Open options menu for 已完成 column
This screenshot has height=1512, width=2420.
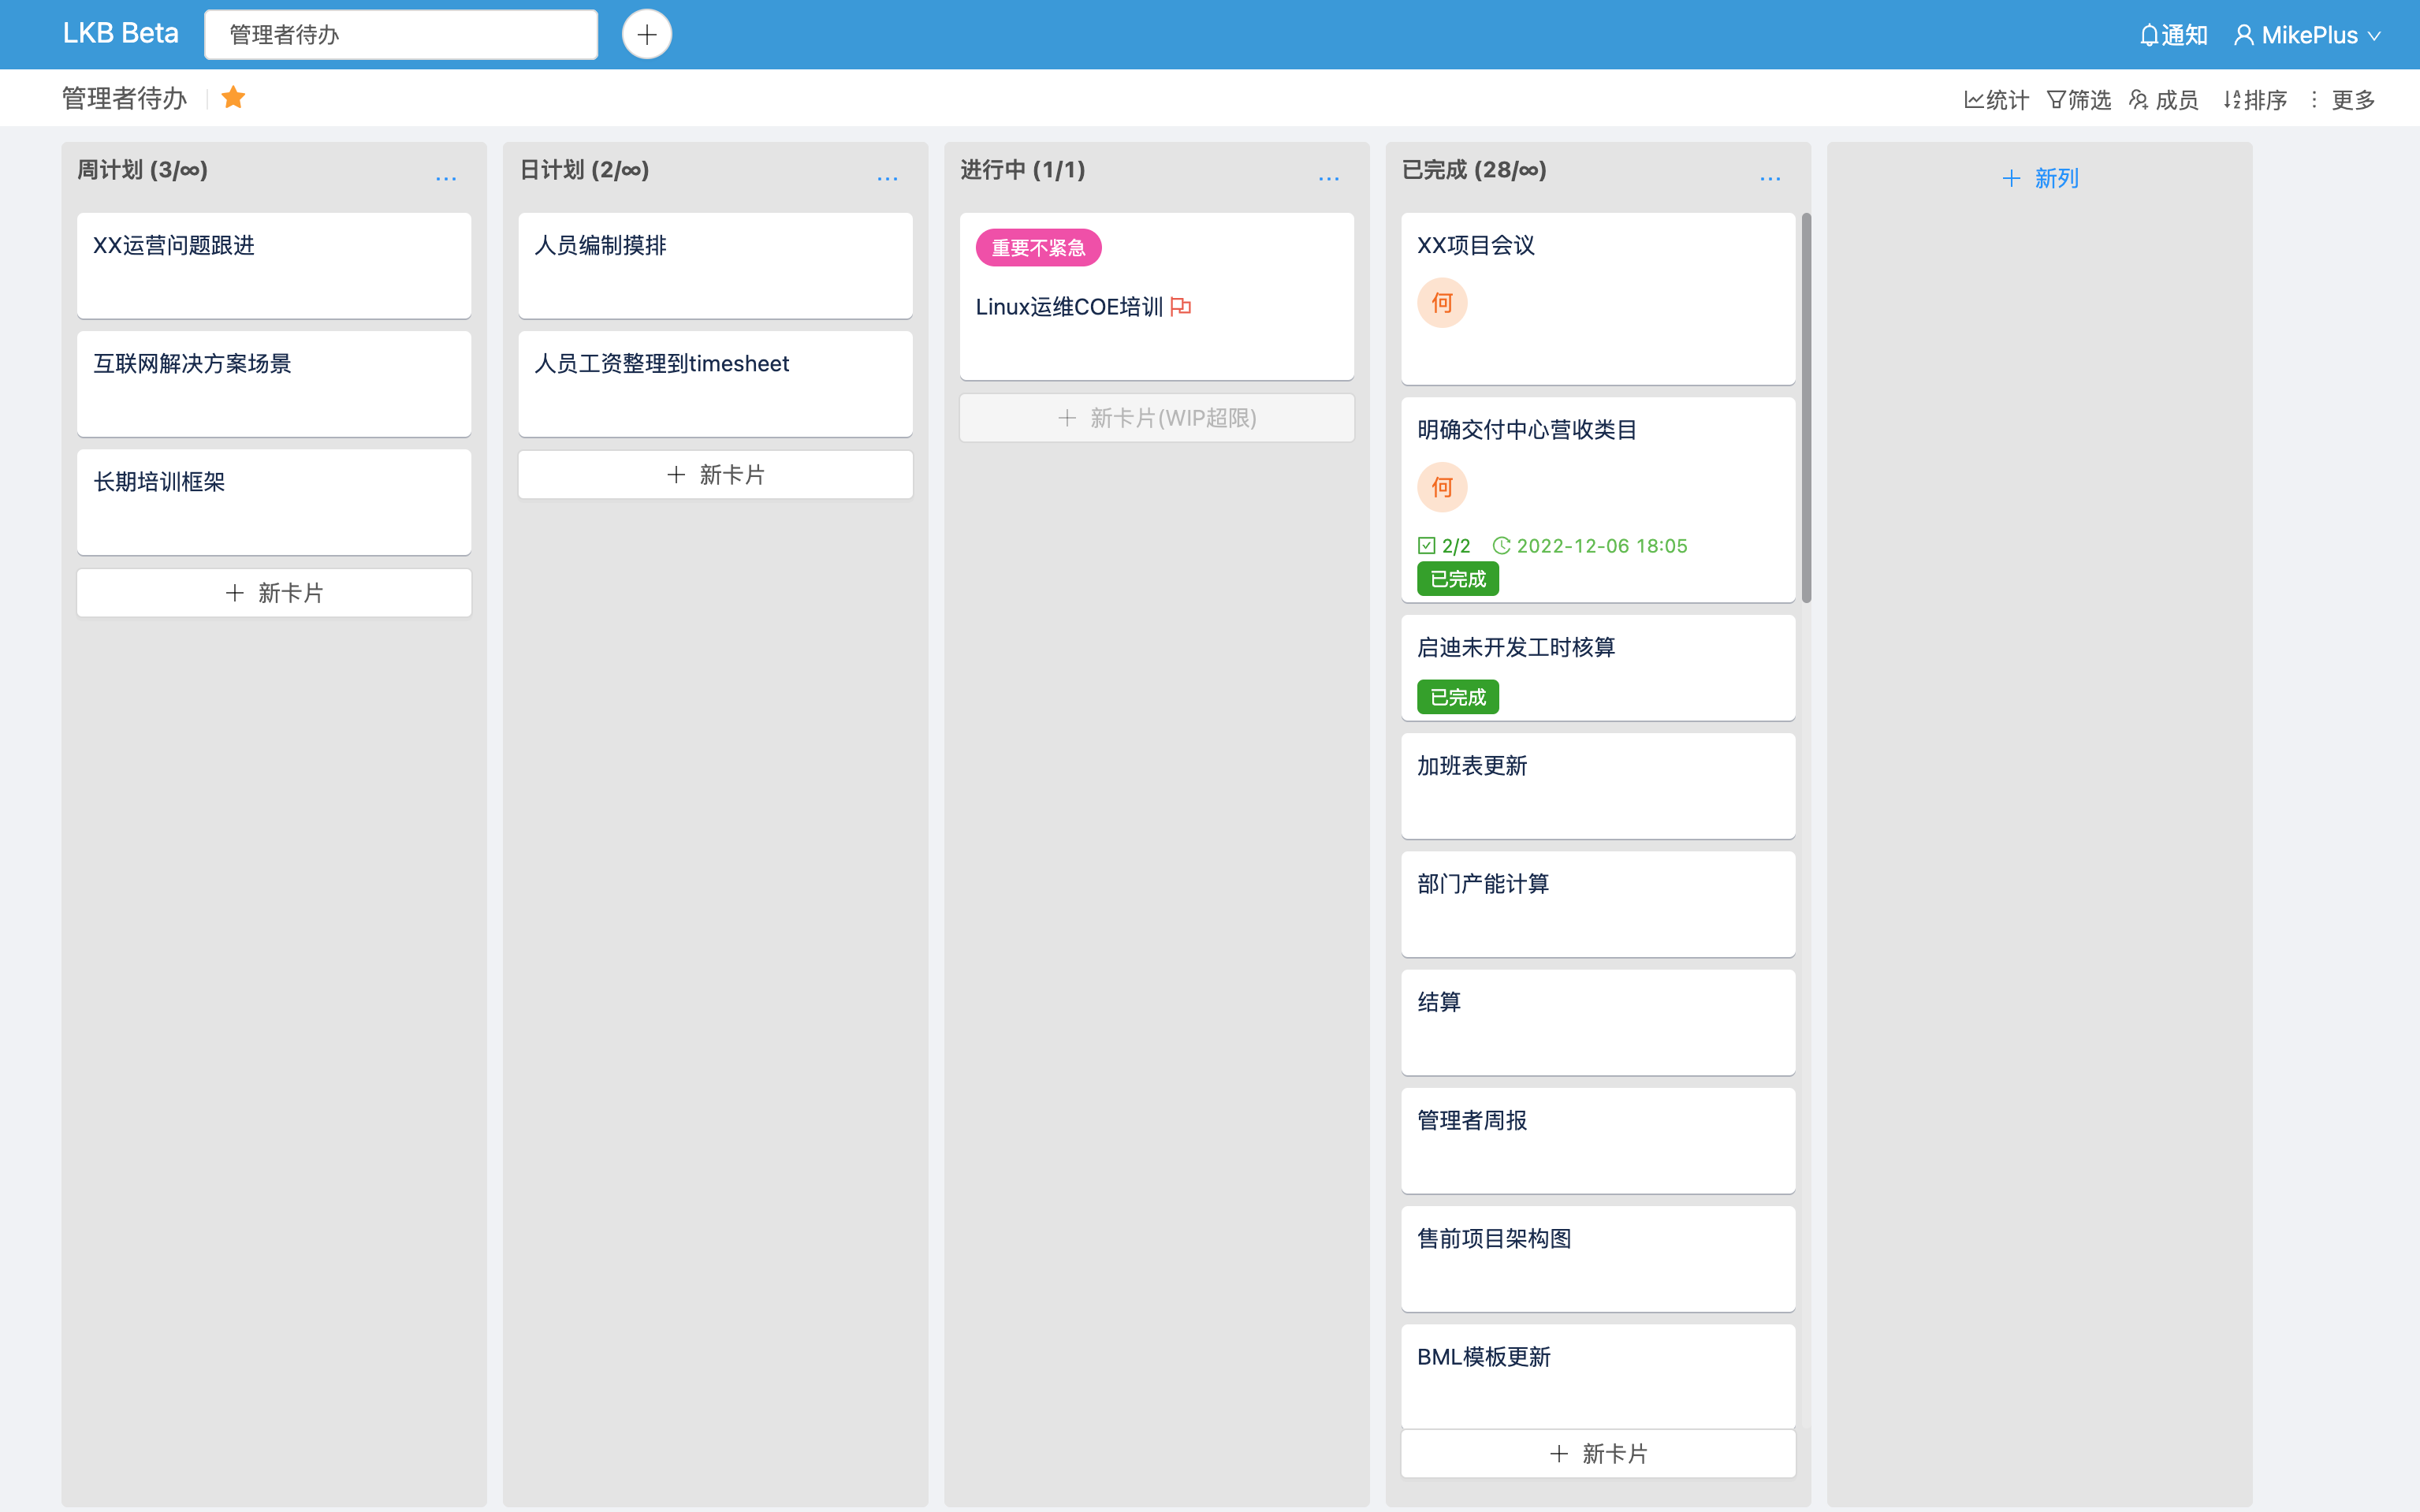(x=1770, y=178)
